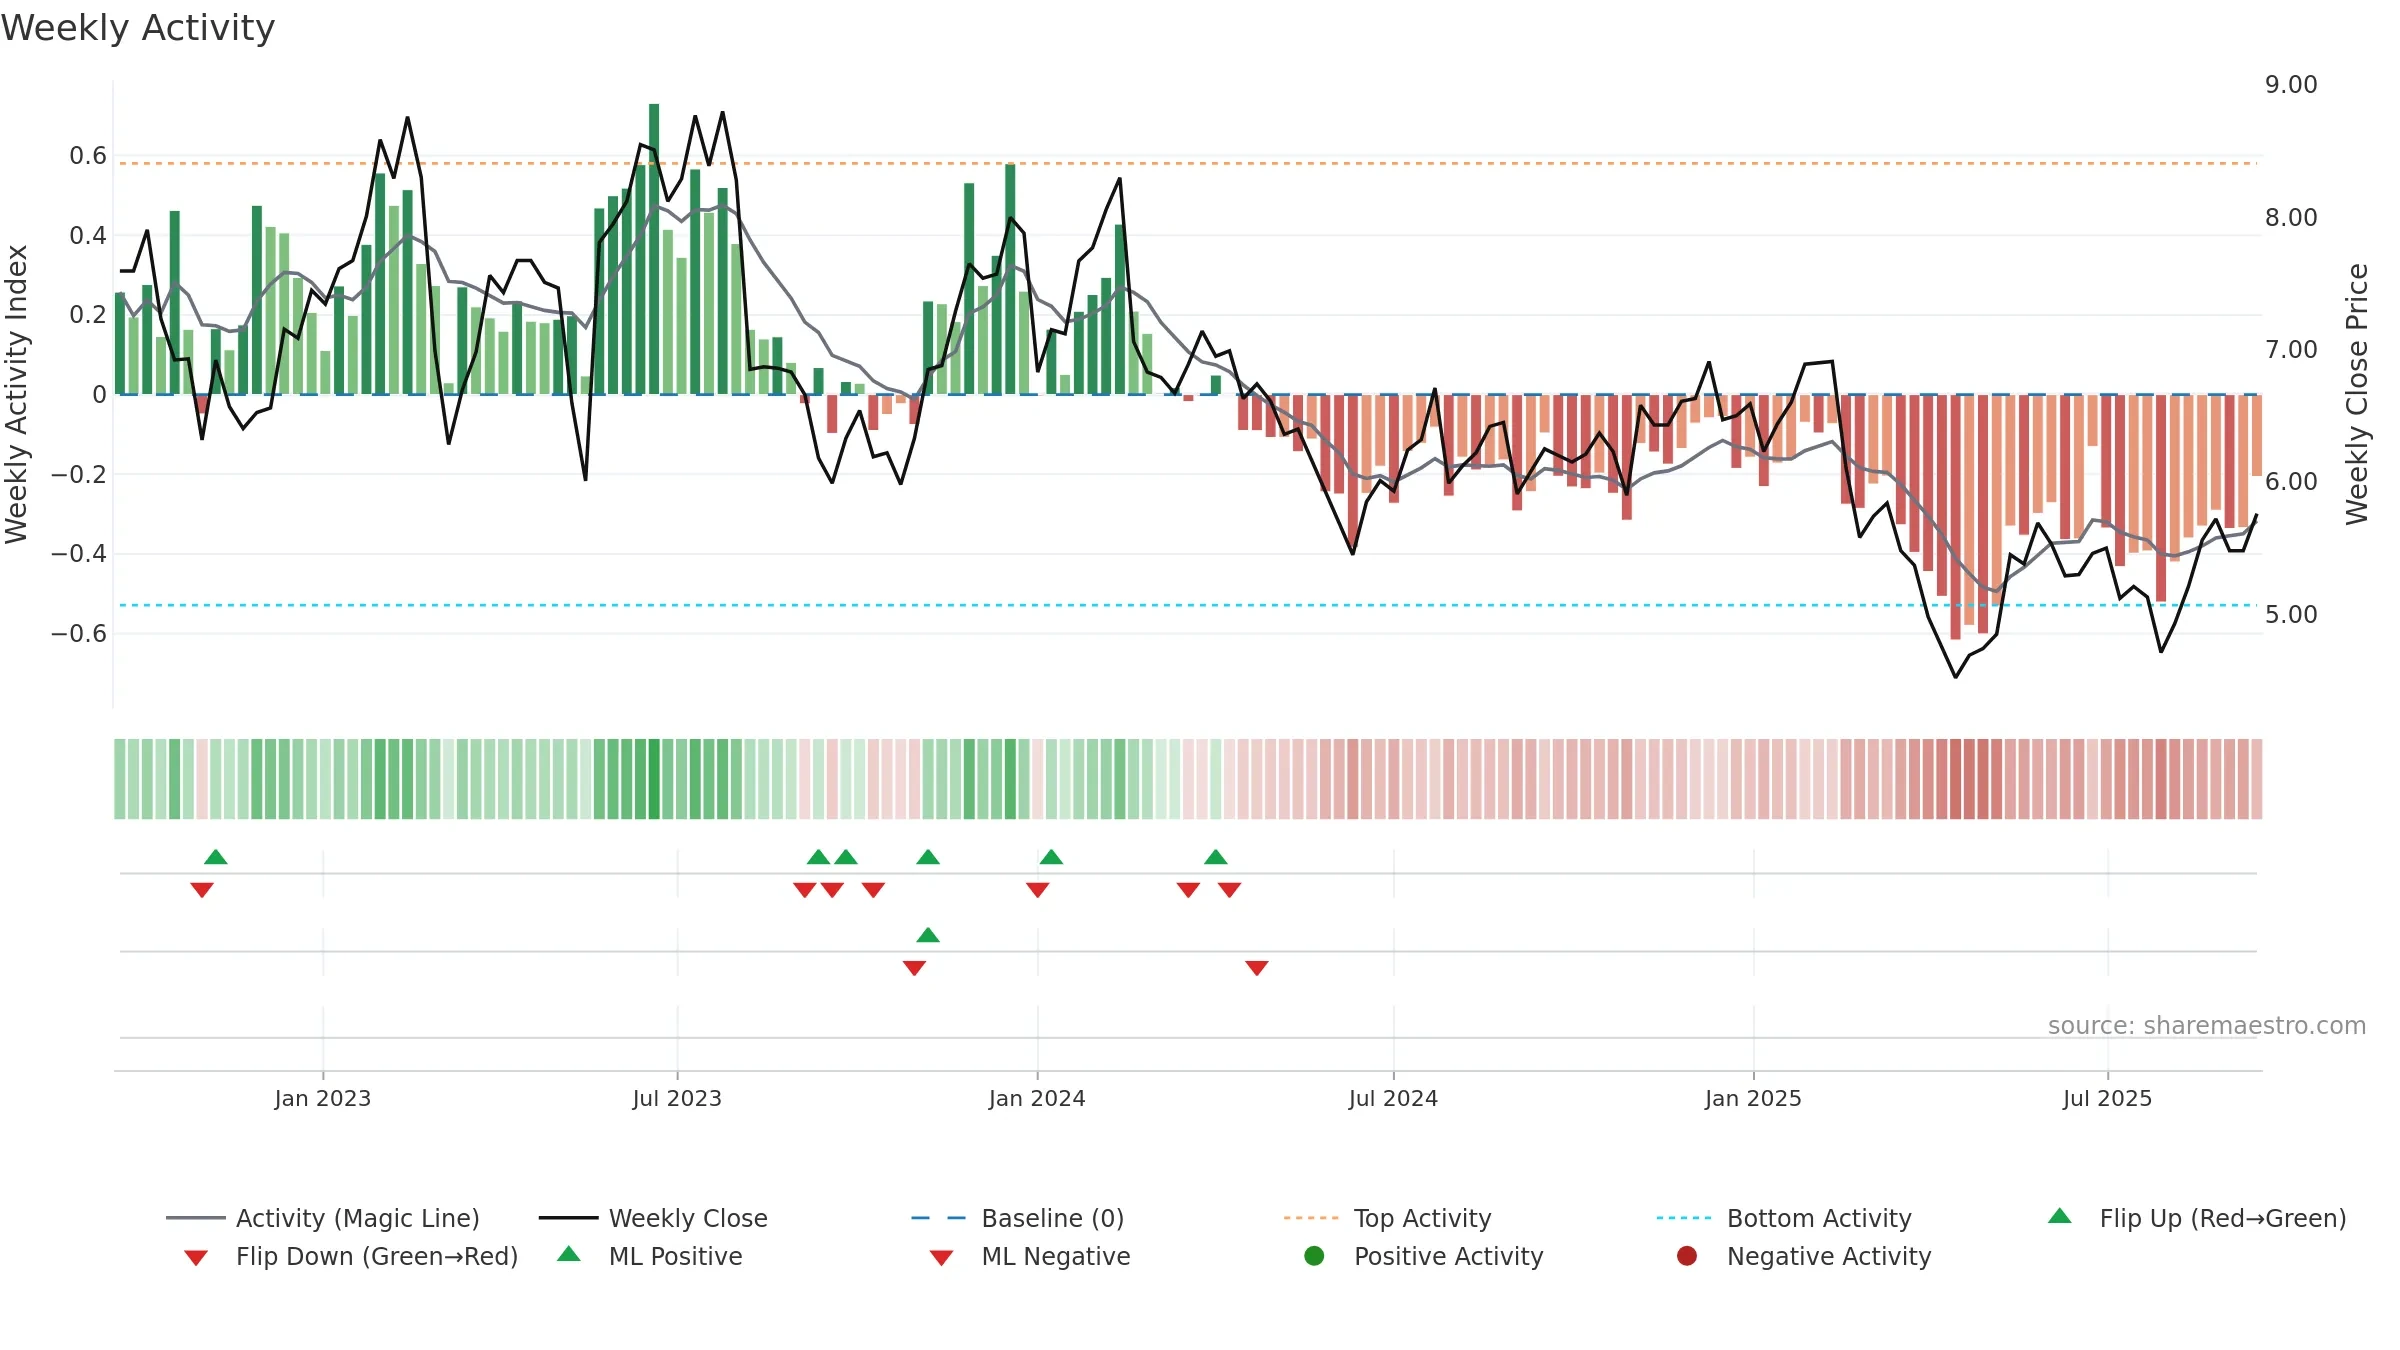
Task: Click the Weekly Close Price axis title
Action: point(2357,394)
